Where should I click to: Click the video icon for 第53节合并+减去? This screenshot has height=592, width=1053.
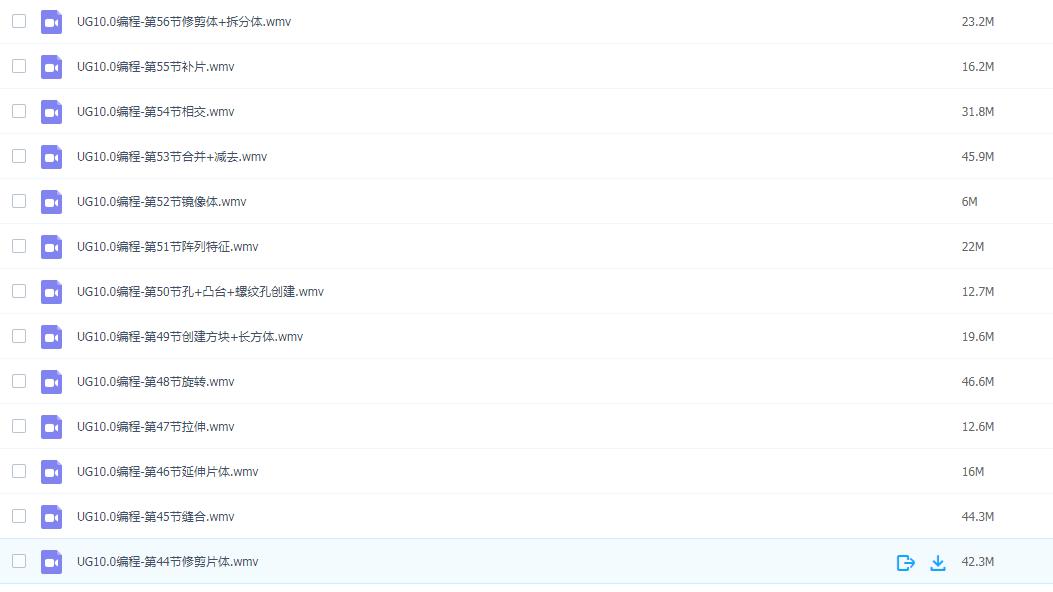pyautogui.click(x=51, y=157)
